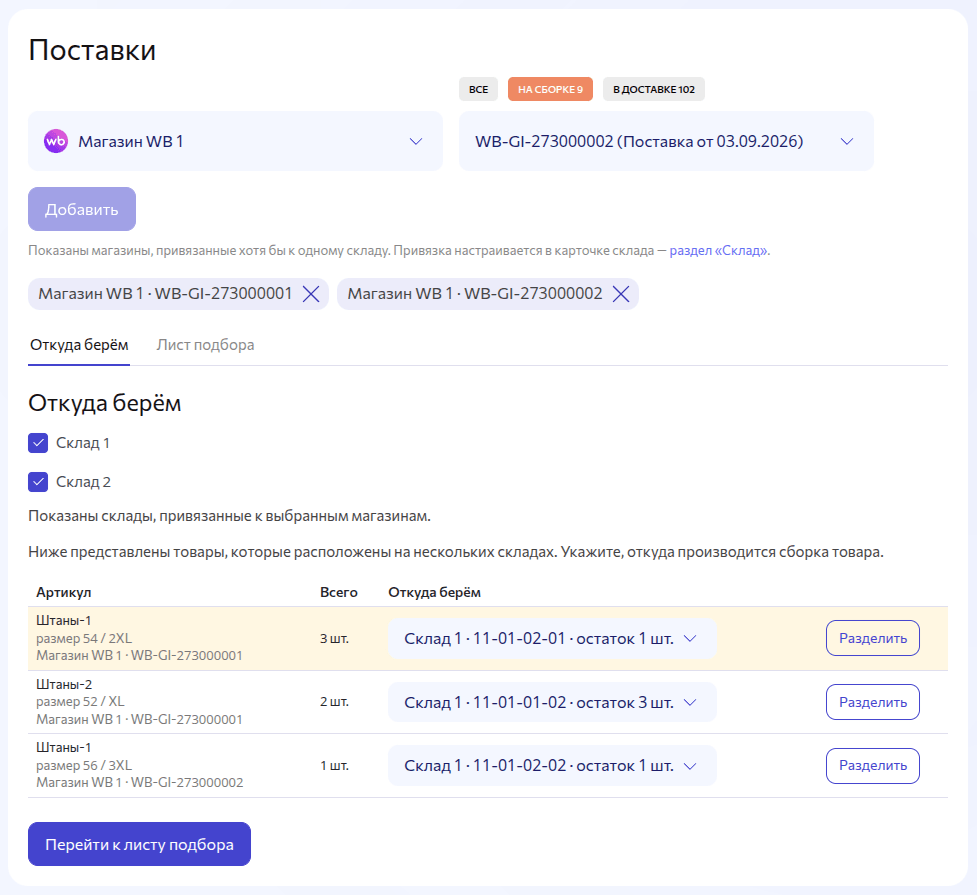The image size is (977, 895).
Task: Open the Магазин WB 1 store dropdown
Action: 236,141
